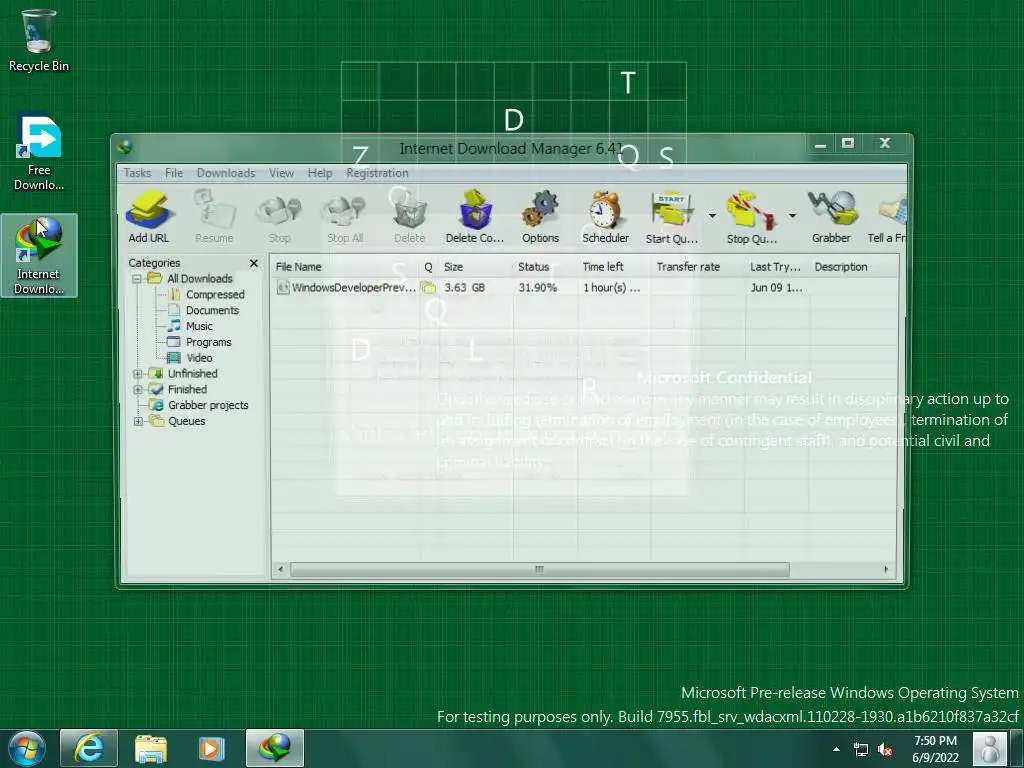
Task: Click the left scroll arrow of the download list
Action: coord(280,569)
